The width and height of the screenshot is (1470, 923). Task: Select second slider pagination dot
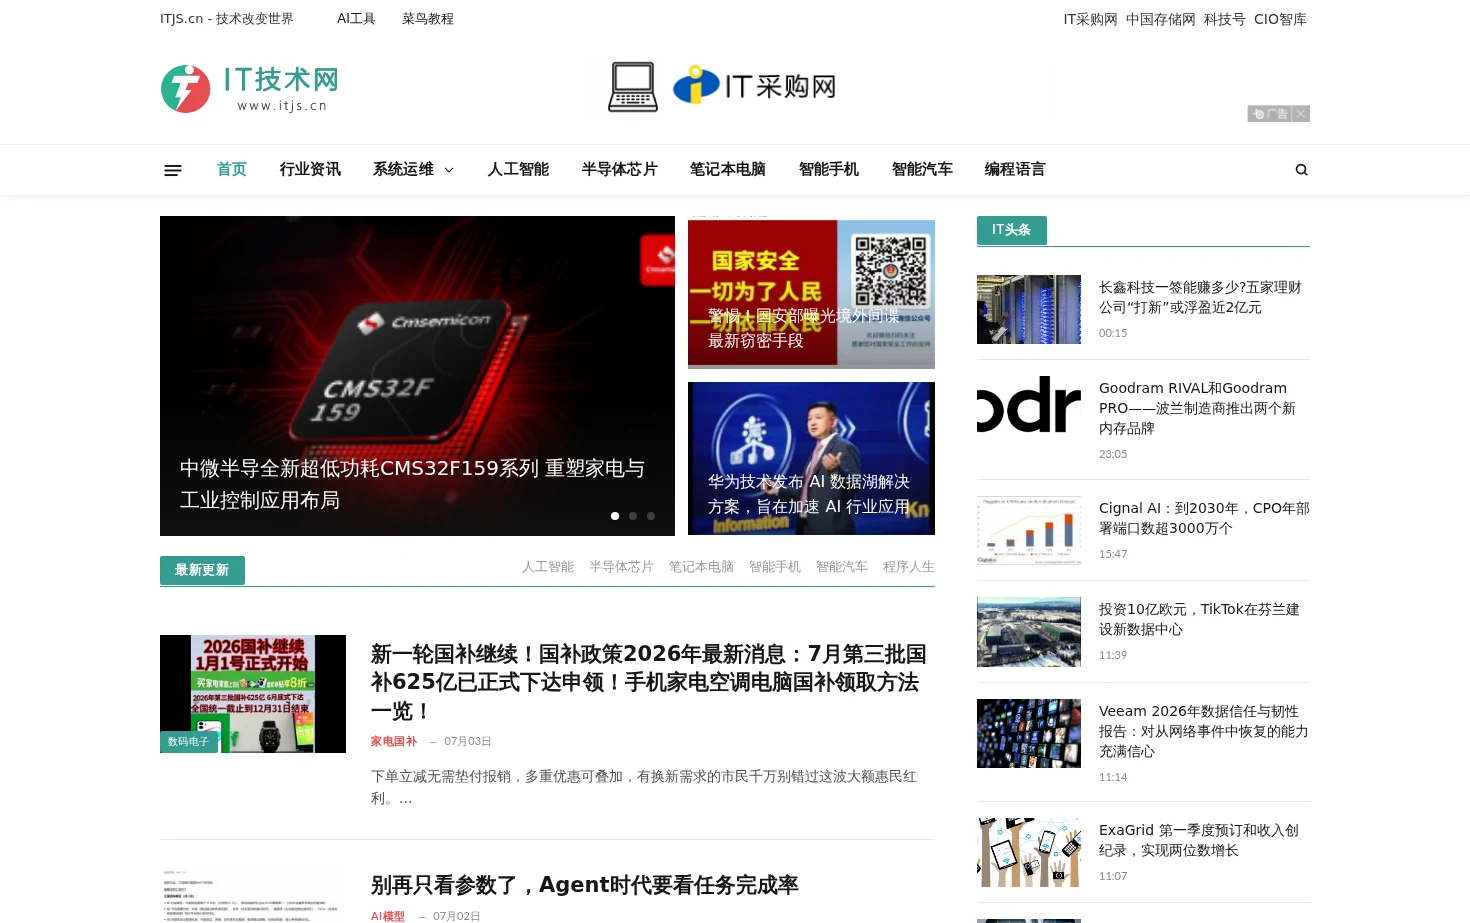[x=633, y=516]
